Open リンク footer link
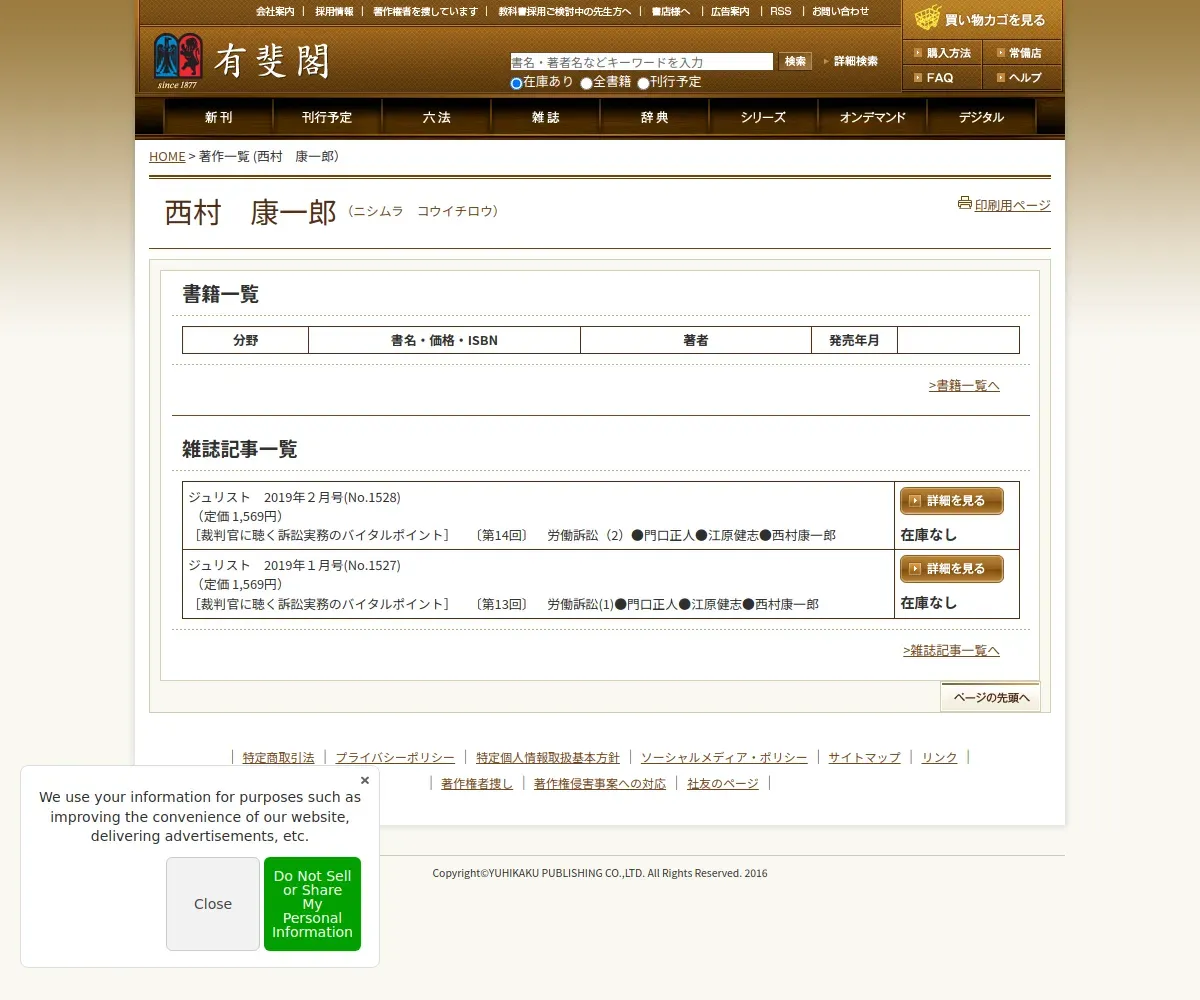Viewport: 1200px width, 1000px height. (x=939, y=758)
